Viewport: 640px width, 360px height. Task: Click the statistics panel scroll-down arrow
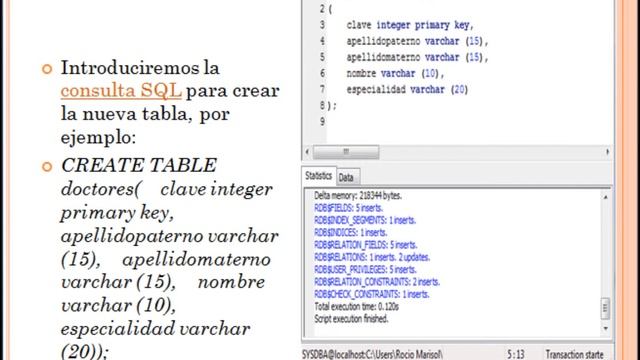click(606, 329)
